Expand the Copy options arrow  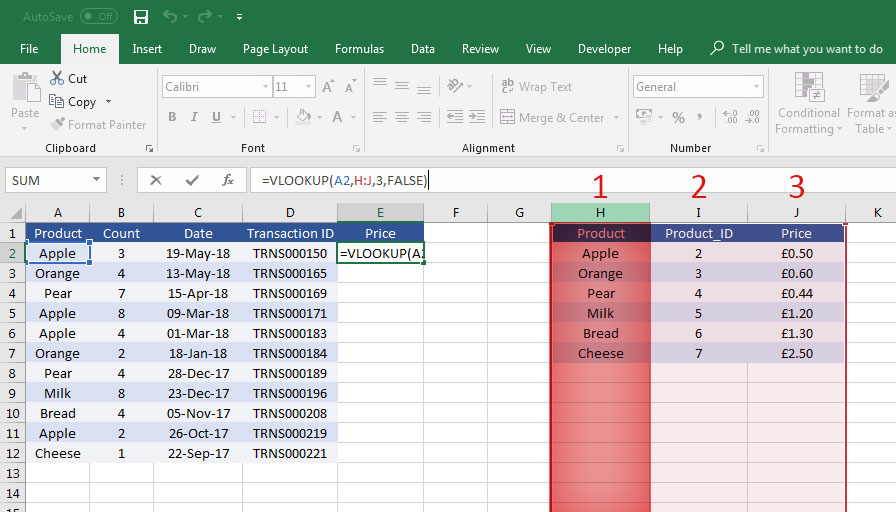108,102
